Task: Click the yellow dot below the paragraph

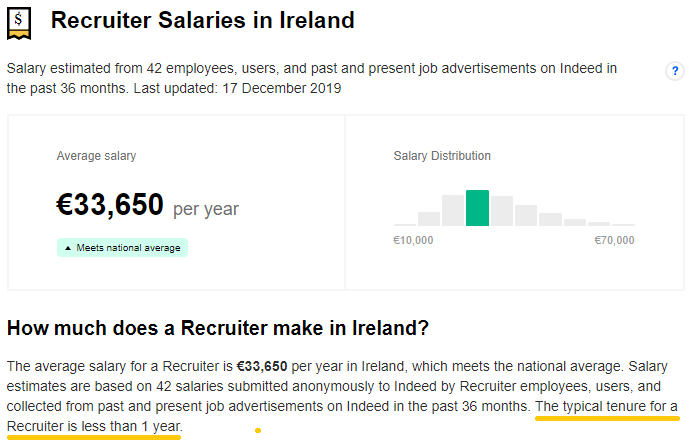Action: pyautogui.click(x=258, y=430)
